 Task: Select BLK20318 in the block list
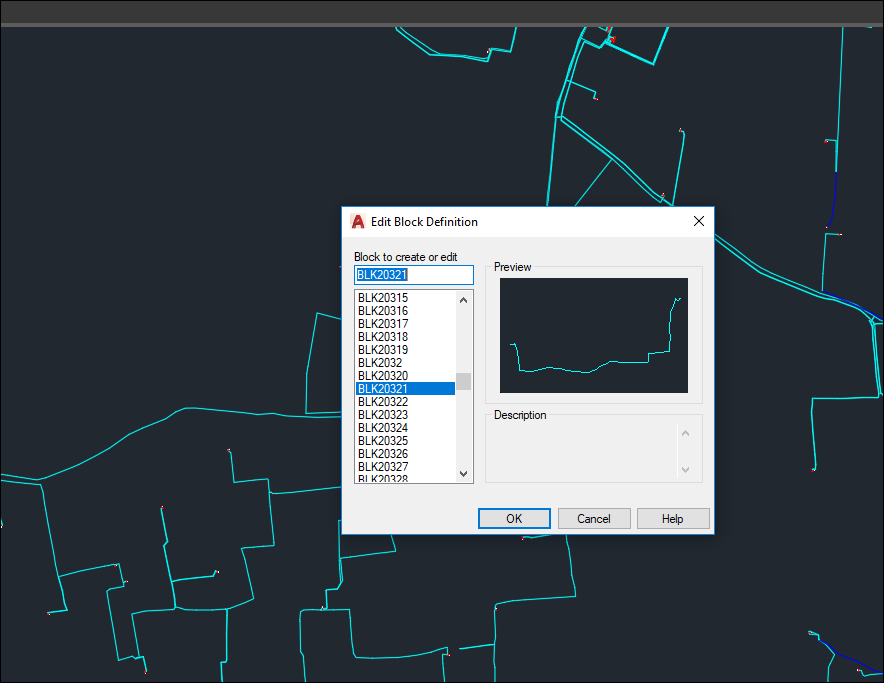tap(405, 337)
